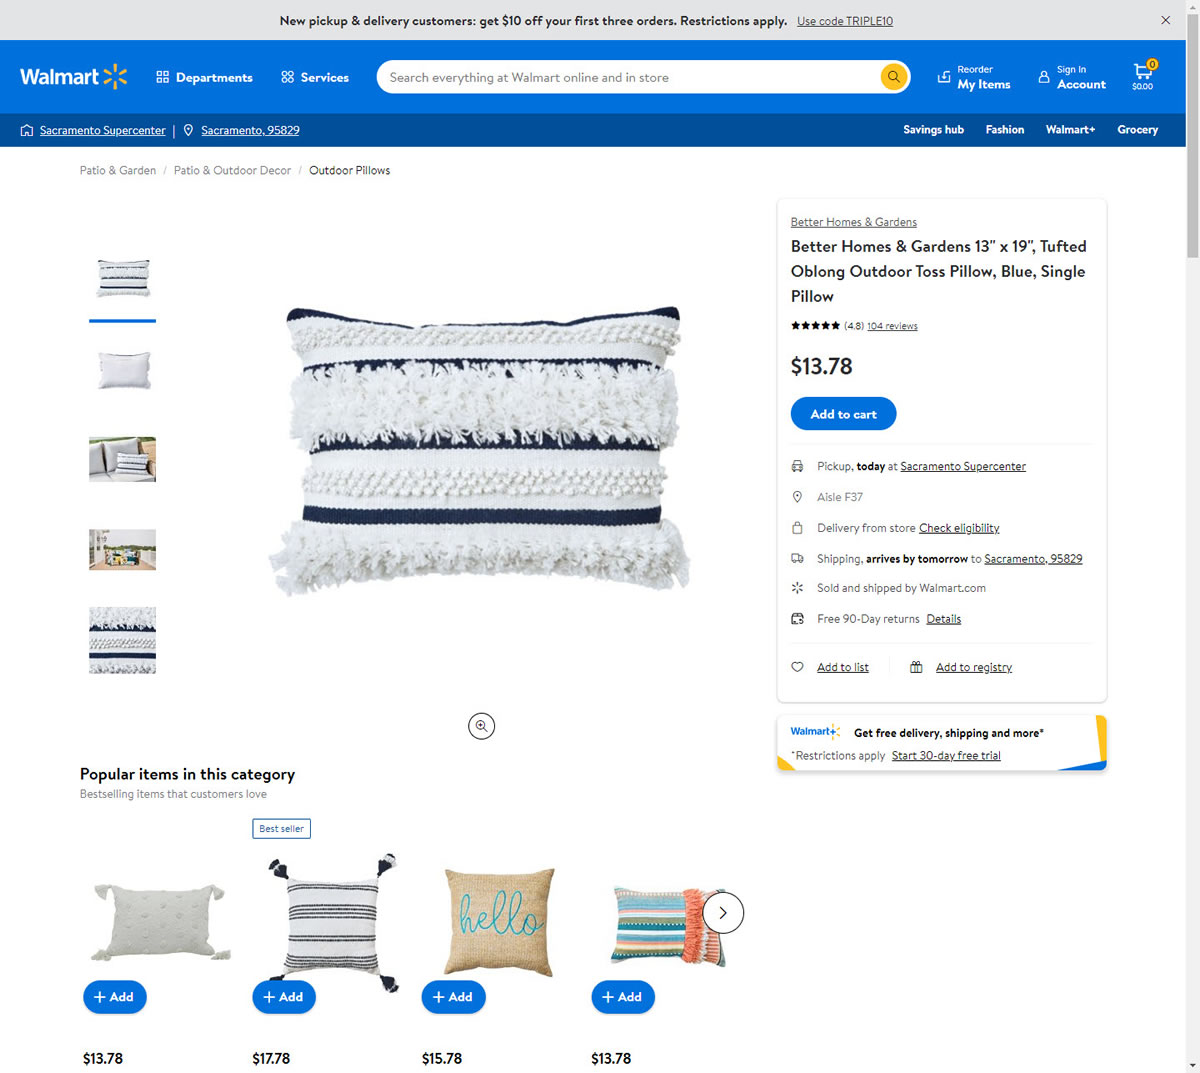Select the close-up texture pillow thumbnail
The height and width of the screenshot is (1073, 1200).
pos(122,640)
